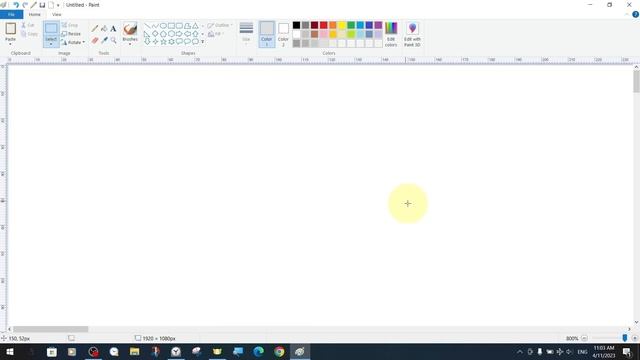The width and height of the screenshot is (640, 360).
Task: Choose the Line shape
Action: pos(147,26)
